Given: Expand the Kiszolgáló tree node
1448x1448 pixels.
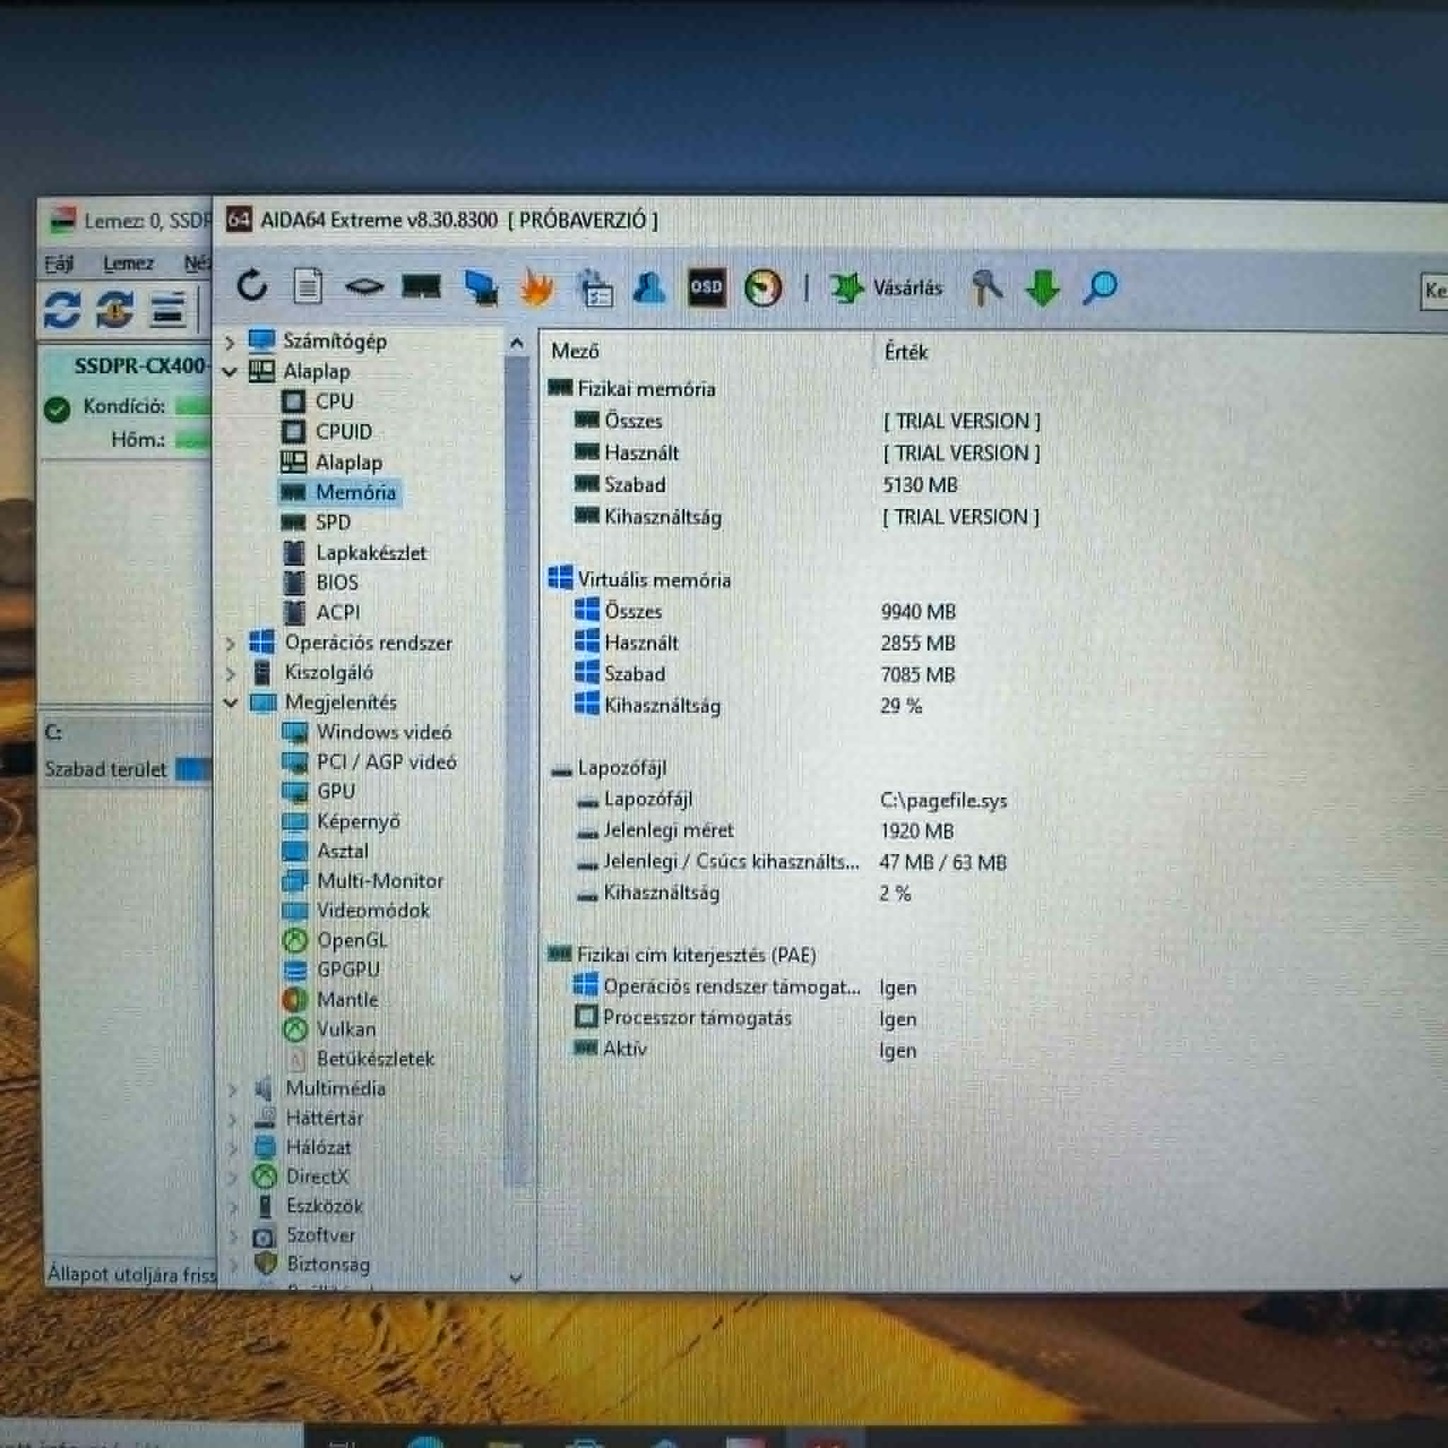Looking at the screenshot, I should [x=230, y=673].
